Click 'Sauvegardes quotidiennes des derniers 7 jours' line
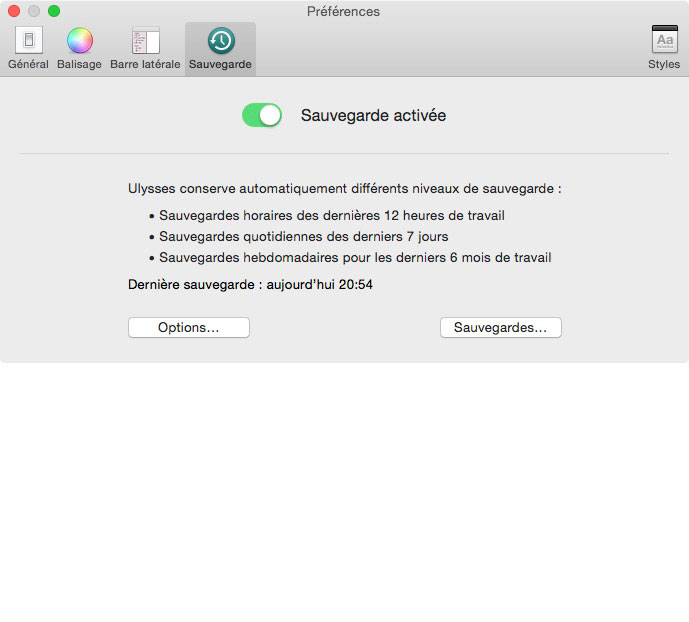This screenshot has width=689, height=622. click(304, 237)
